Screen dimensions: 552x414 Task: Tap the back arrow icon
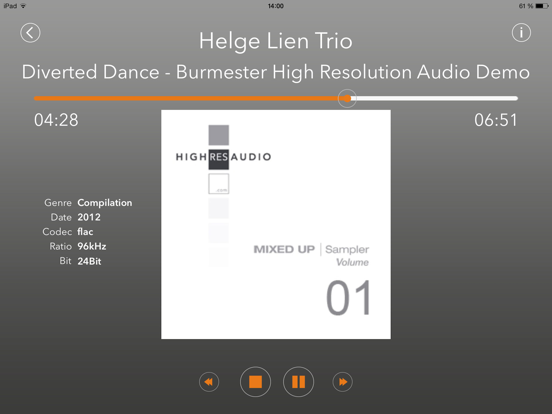[x=30, y=33]
